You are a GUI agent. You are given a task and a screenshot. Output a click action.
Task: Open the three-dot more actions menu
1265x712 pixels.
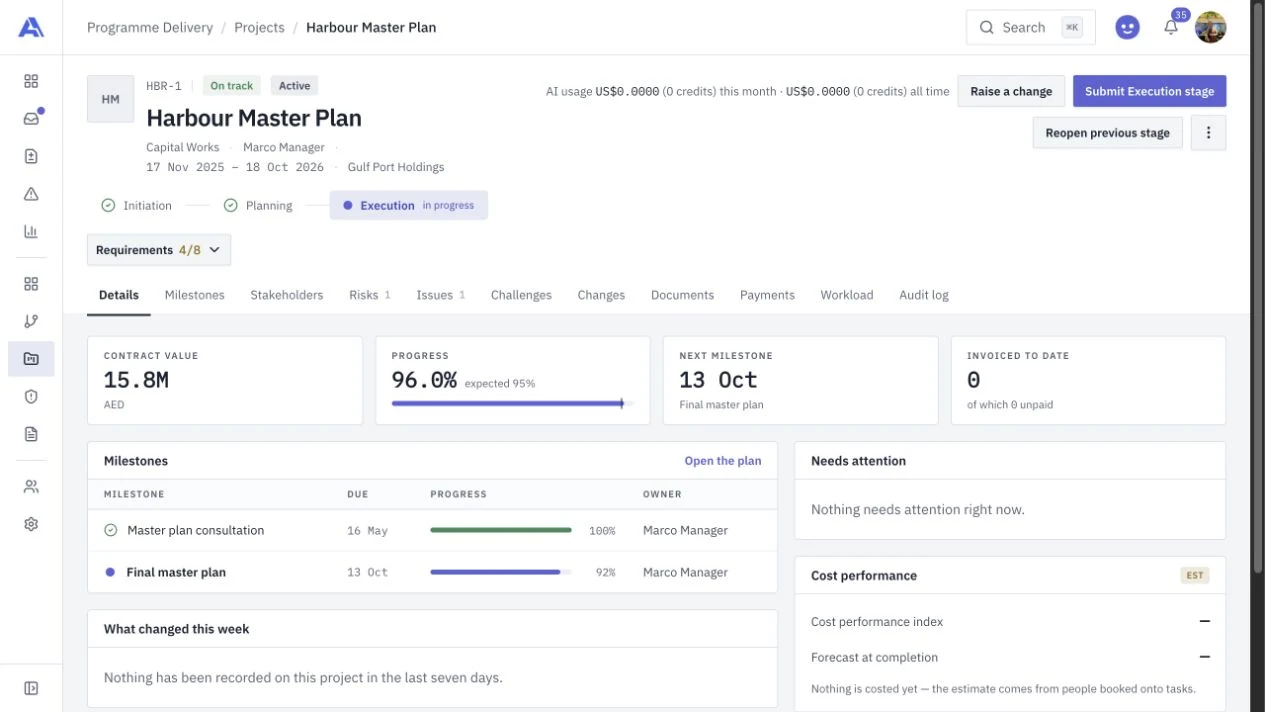click(x=1208, y=133)
